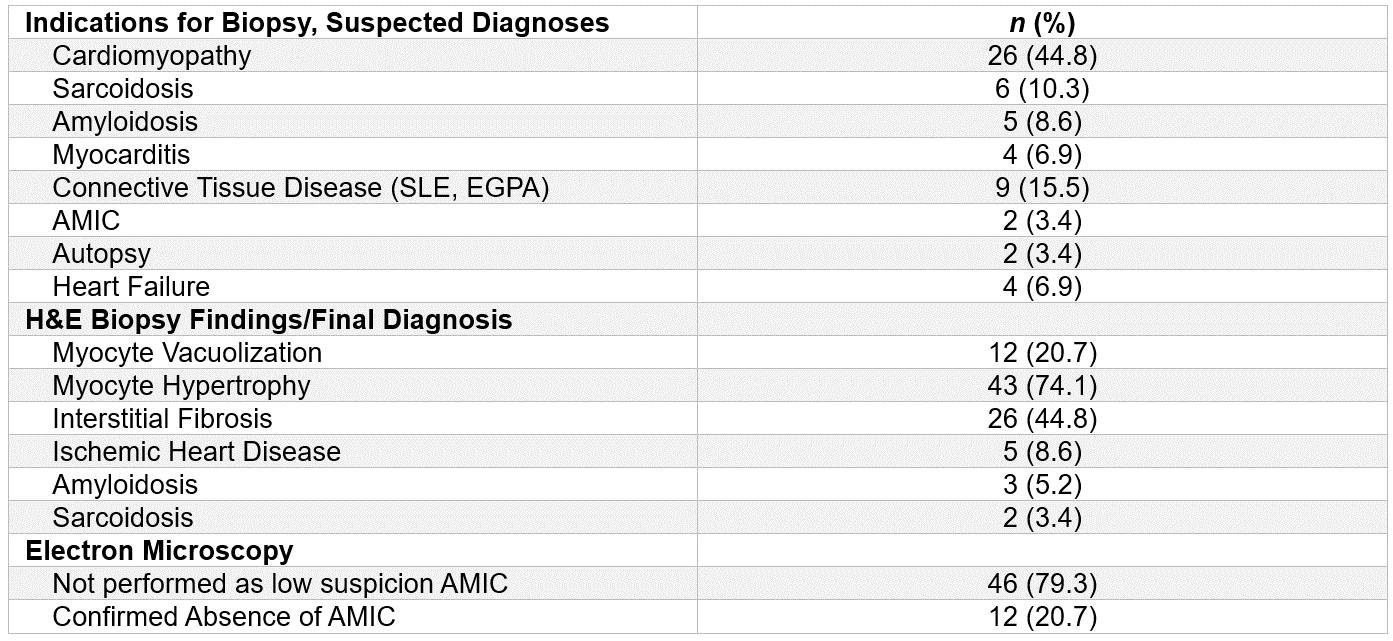Screen dimensions: 1393x641
Task: Click the 'Indications for Biopsy, Suspected Diagnoses' header
Action: (317, 23)
